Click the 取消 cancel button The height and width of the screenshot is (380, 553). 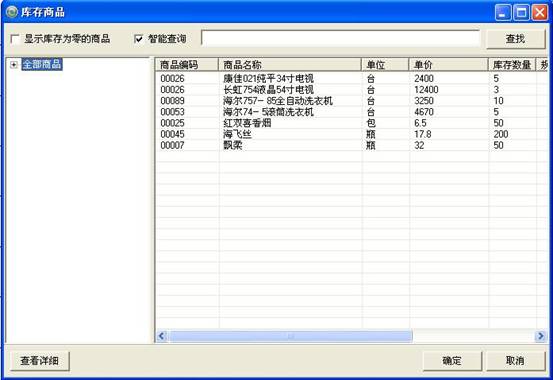pos(515,361)
